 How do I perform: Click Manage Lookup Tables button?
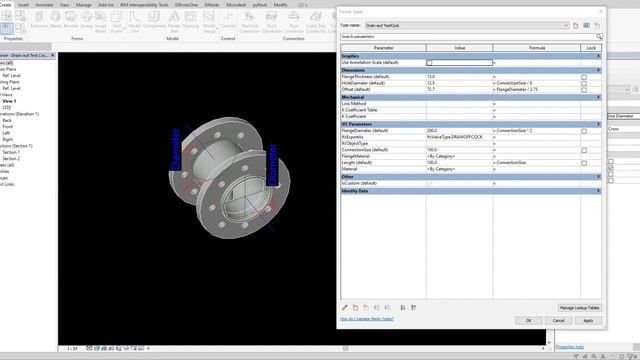tap(580, 308)
